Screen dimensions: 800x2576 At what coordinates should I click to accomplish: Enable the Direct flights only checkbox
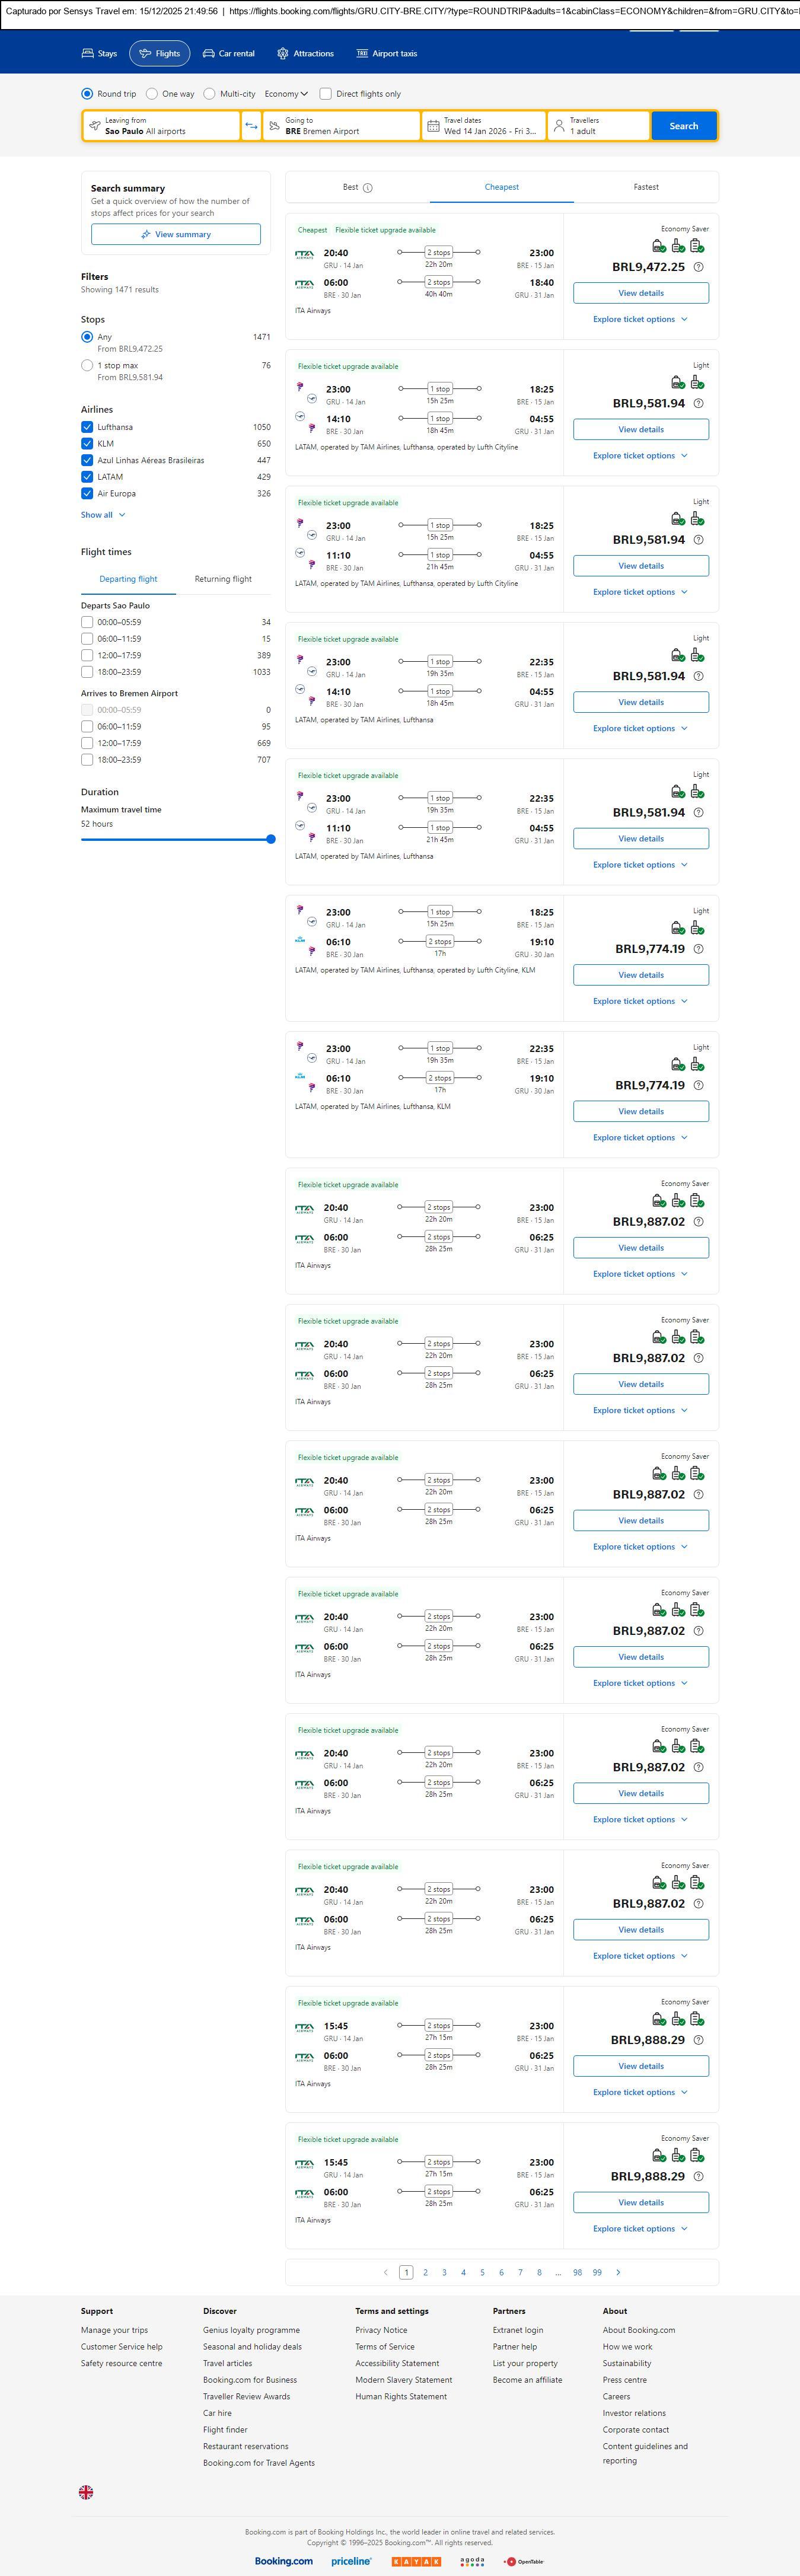(x=325, y=94)
